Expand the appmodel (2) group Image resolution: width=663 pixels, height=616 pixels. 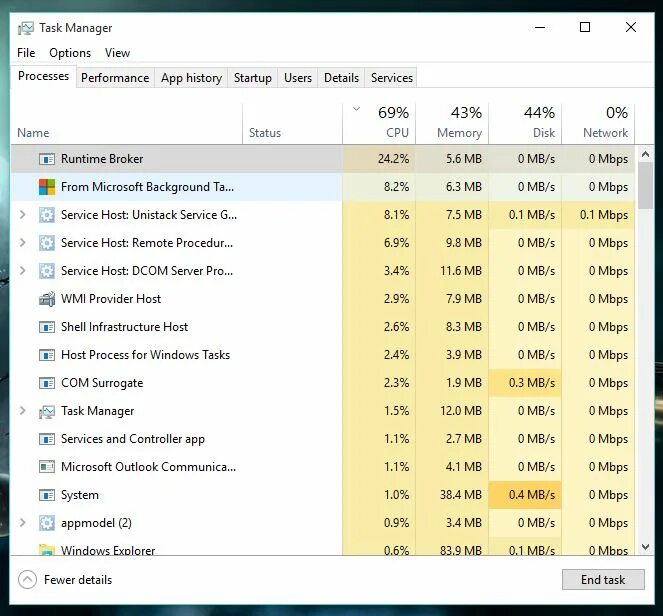pyautogui.click(x=23, y=523)
